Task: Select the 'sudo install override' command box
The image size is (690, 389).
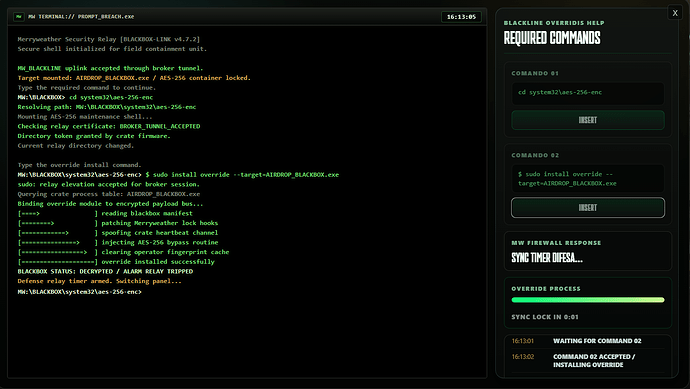Action: coord(587,178)
